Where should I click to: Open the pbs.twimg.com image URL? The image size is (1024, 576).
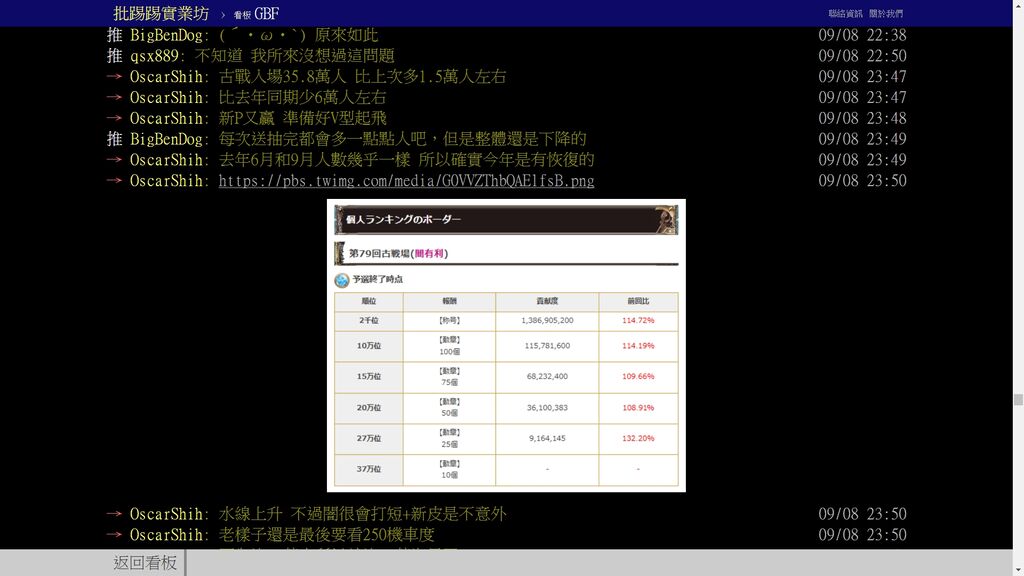click(406, 181)
